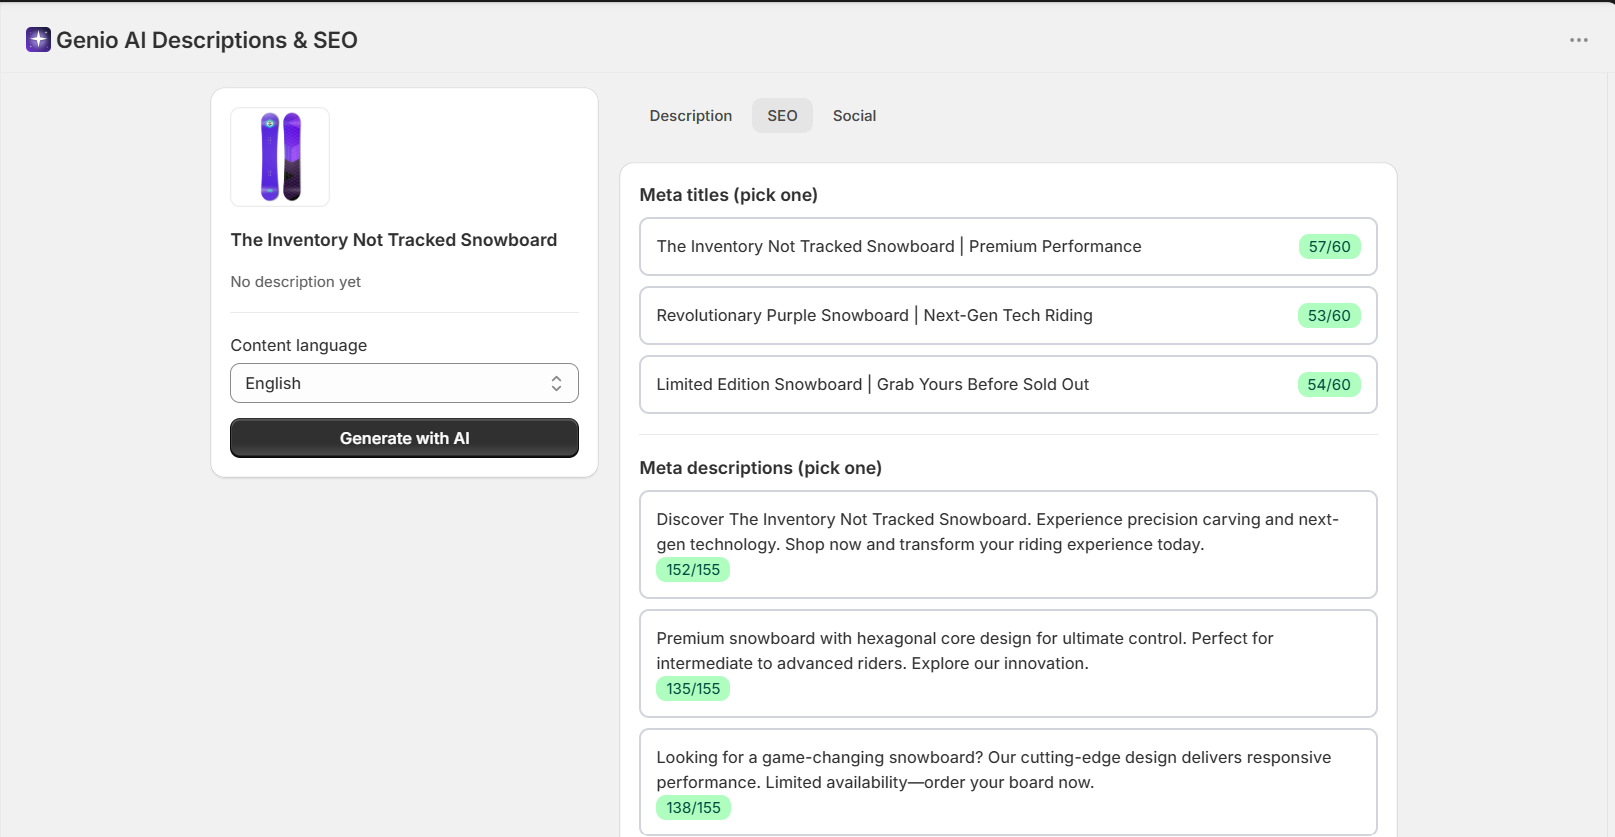Click the 'Content language' label
Image resolution: width=1615 pixels, height=837 pixels.
(299, 345)
